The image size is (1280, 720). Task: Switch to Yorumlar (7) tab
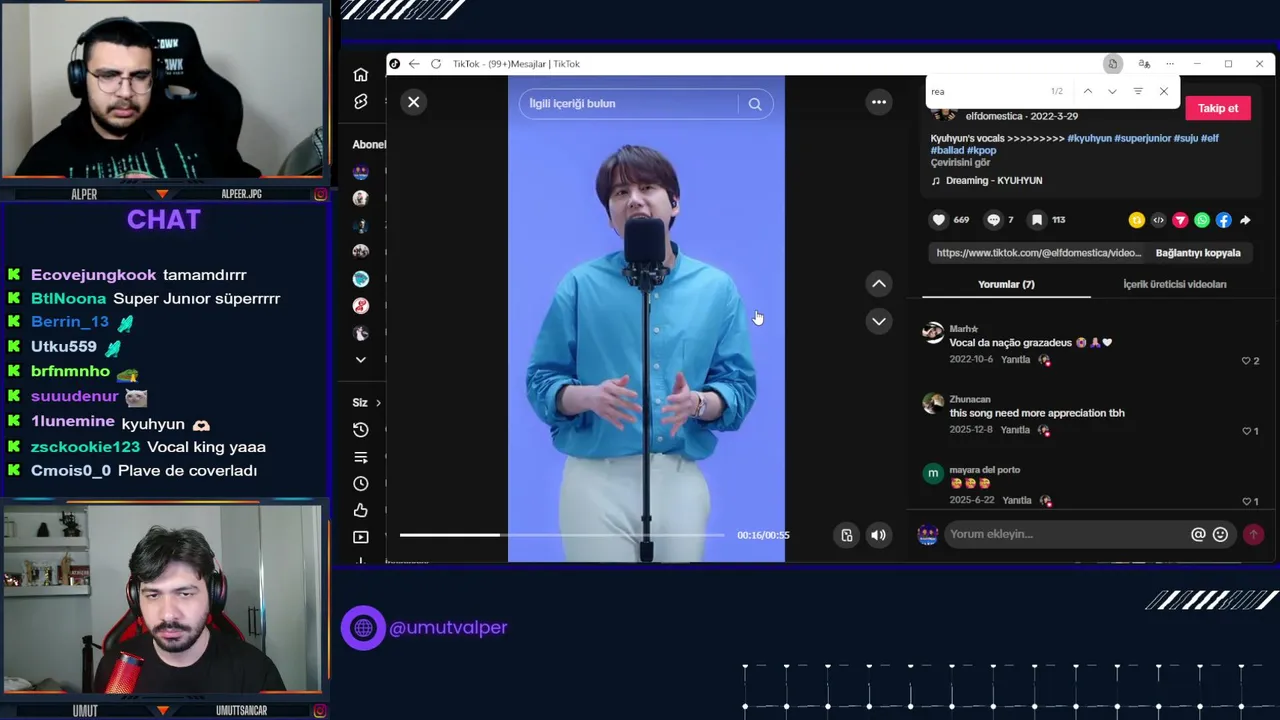pos(1006,284)
